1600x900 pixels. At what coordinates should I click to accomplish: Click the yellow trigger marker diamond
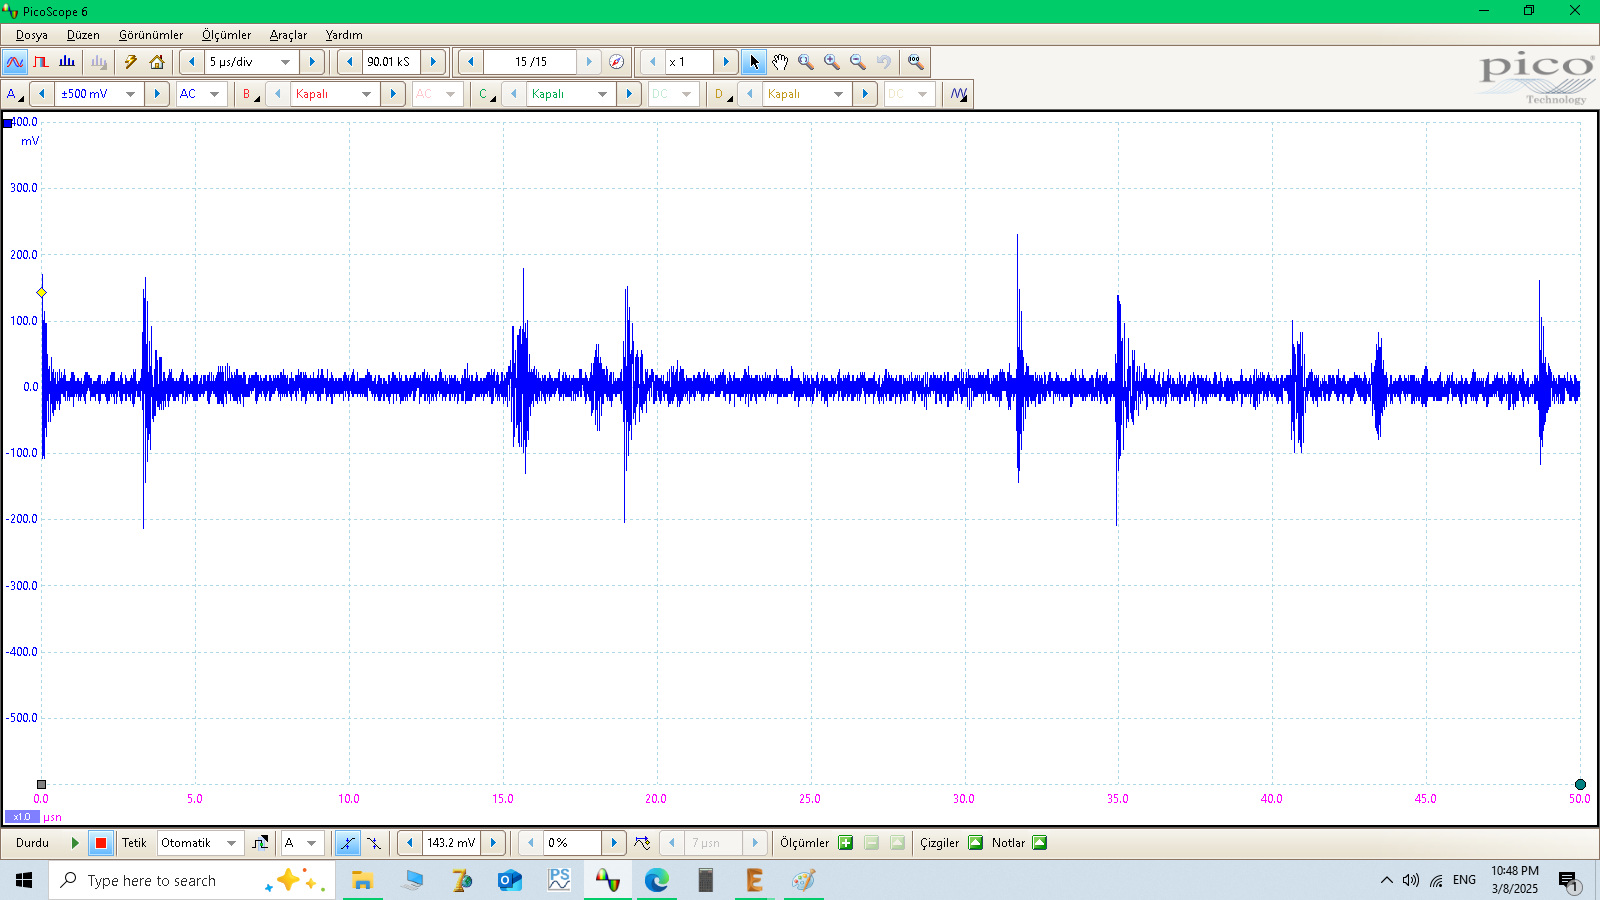point(42,292)
